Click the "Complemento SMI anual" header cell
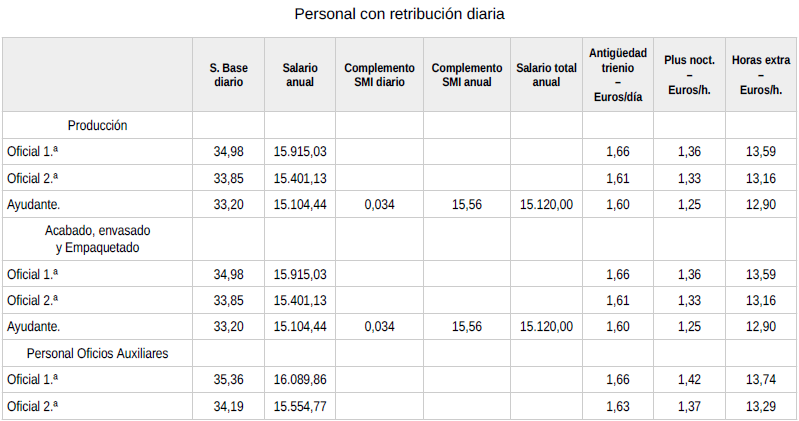 click(466, 75)
